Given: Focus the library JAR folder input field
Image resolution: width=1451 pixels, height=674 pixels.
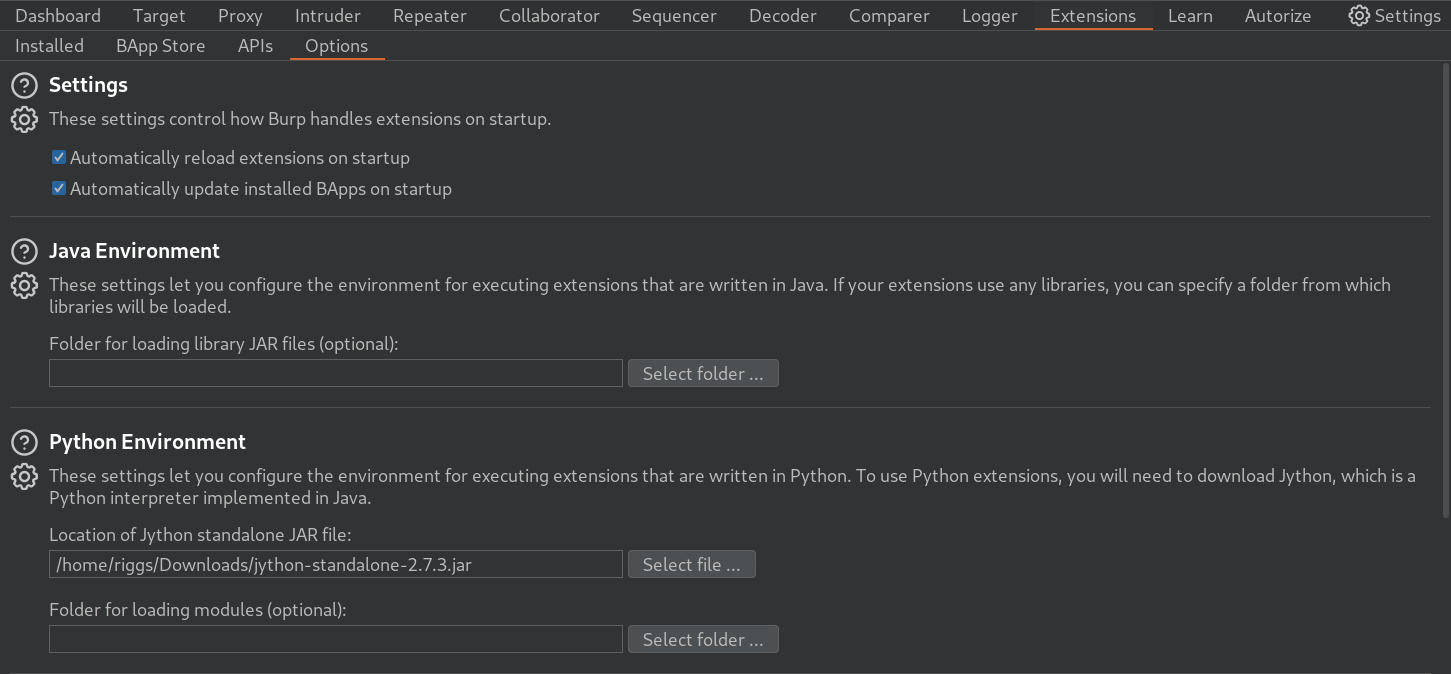Looking at the screenshot, I should pos(336,374).
